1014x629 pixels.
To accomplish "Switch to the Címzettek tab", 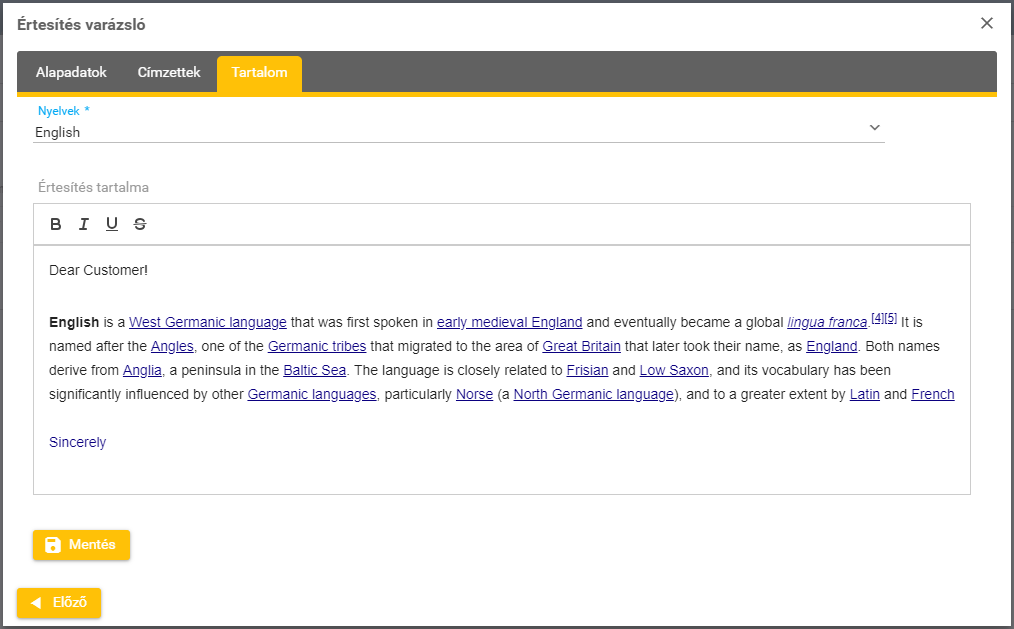I will click(x=169, y=73).
